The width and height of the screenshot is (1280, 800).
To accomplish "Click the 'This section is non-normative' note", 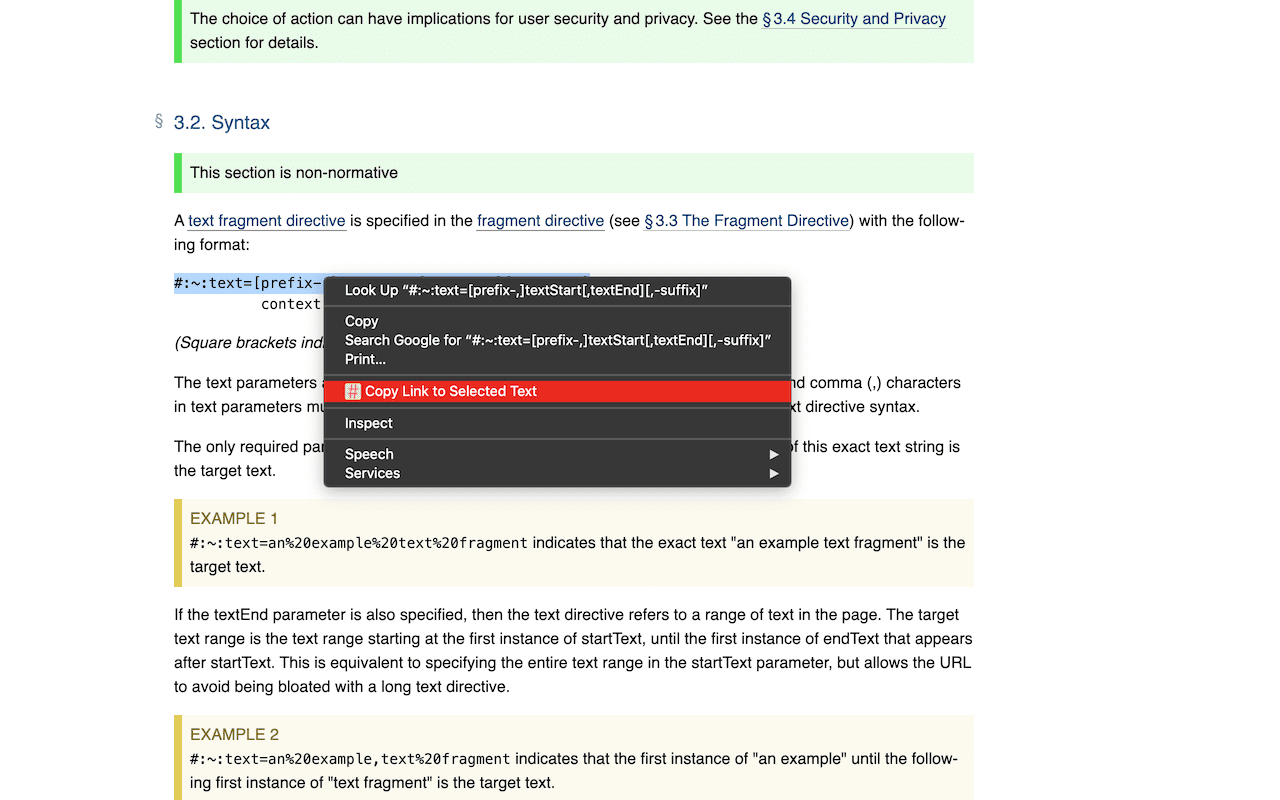I will coord(294,172).
